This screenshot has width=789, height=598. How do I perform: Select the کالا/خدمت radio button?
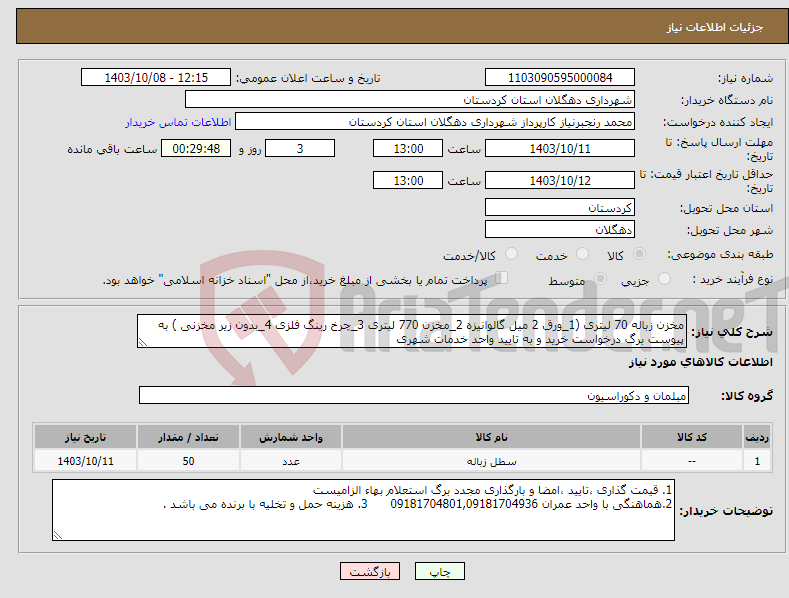[x=511, y=254]
